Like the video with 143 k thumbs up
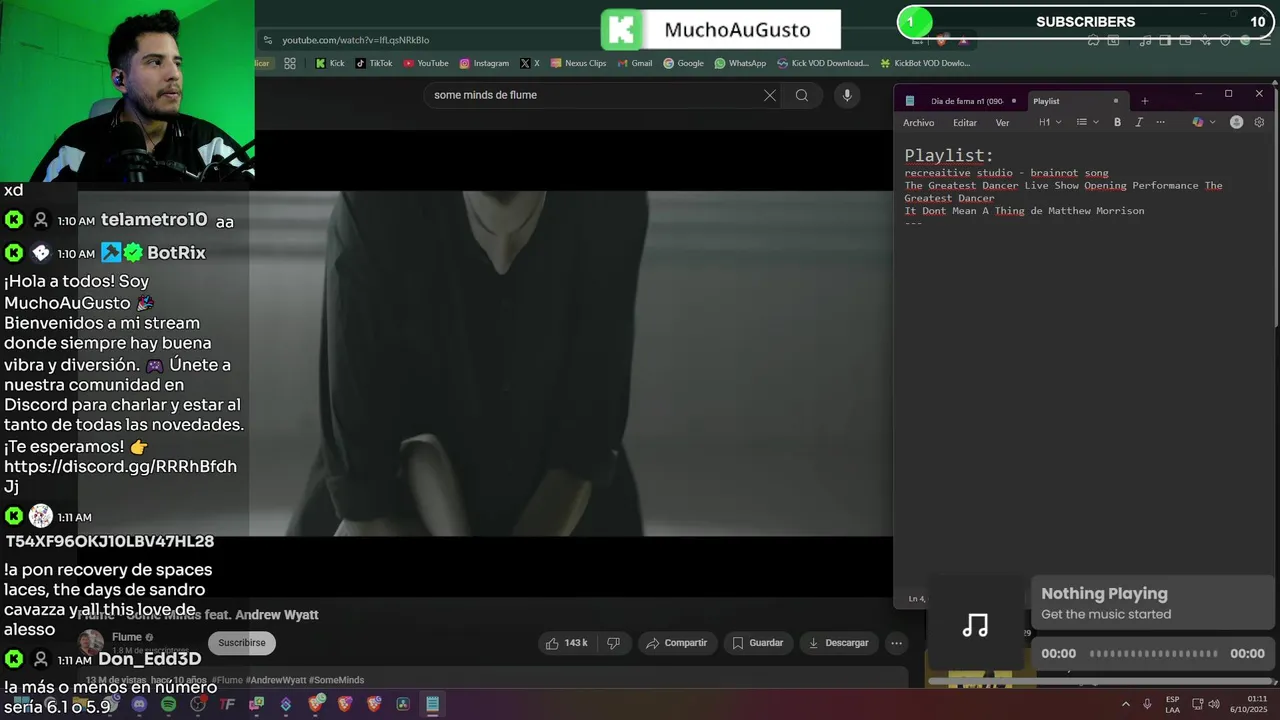 tap(567, 643)
